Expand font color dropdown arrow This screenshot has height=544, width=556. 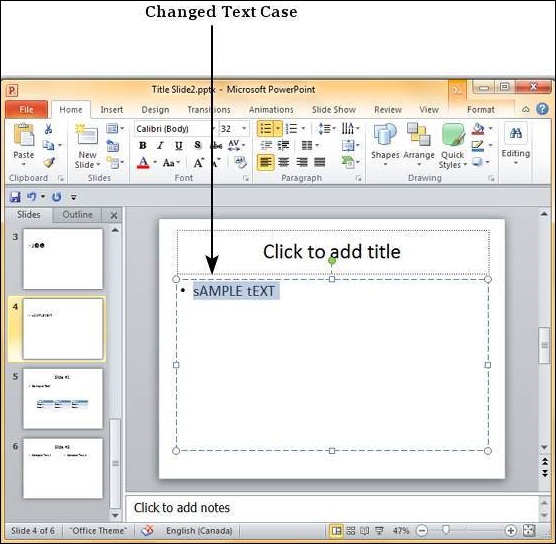[x=155, y=162]
